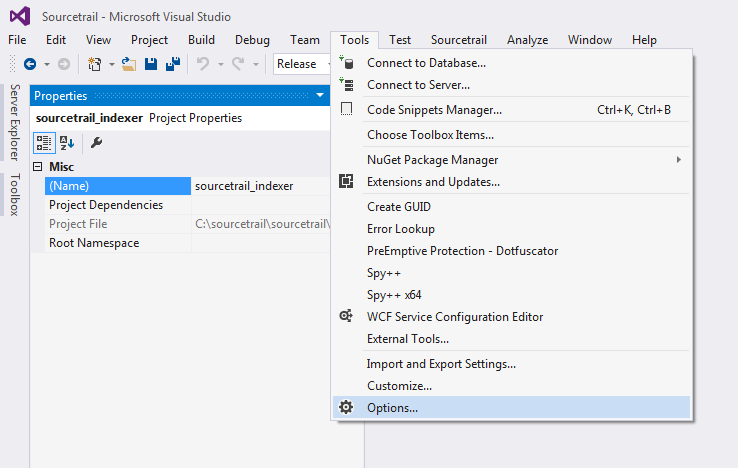
Task: Open the Release configuration combo box
Action: [302, 64]
